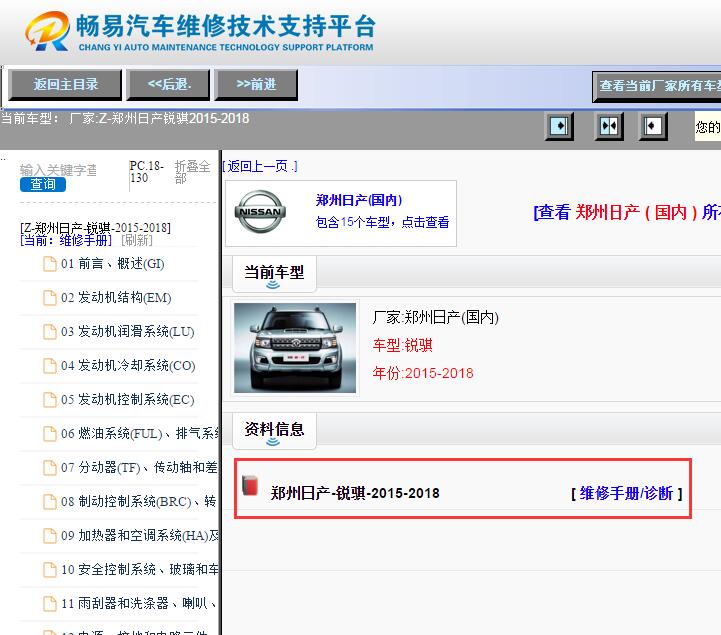Screen dimensions: 721x635
Task: Click the red book icon
Action: (x=250, y=485)
